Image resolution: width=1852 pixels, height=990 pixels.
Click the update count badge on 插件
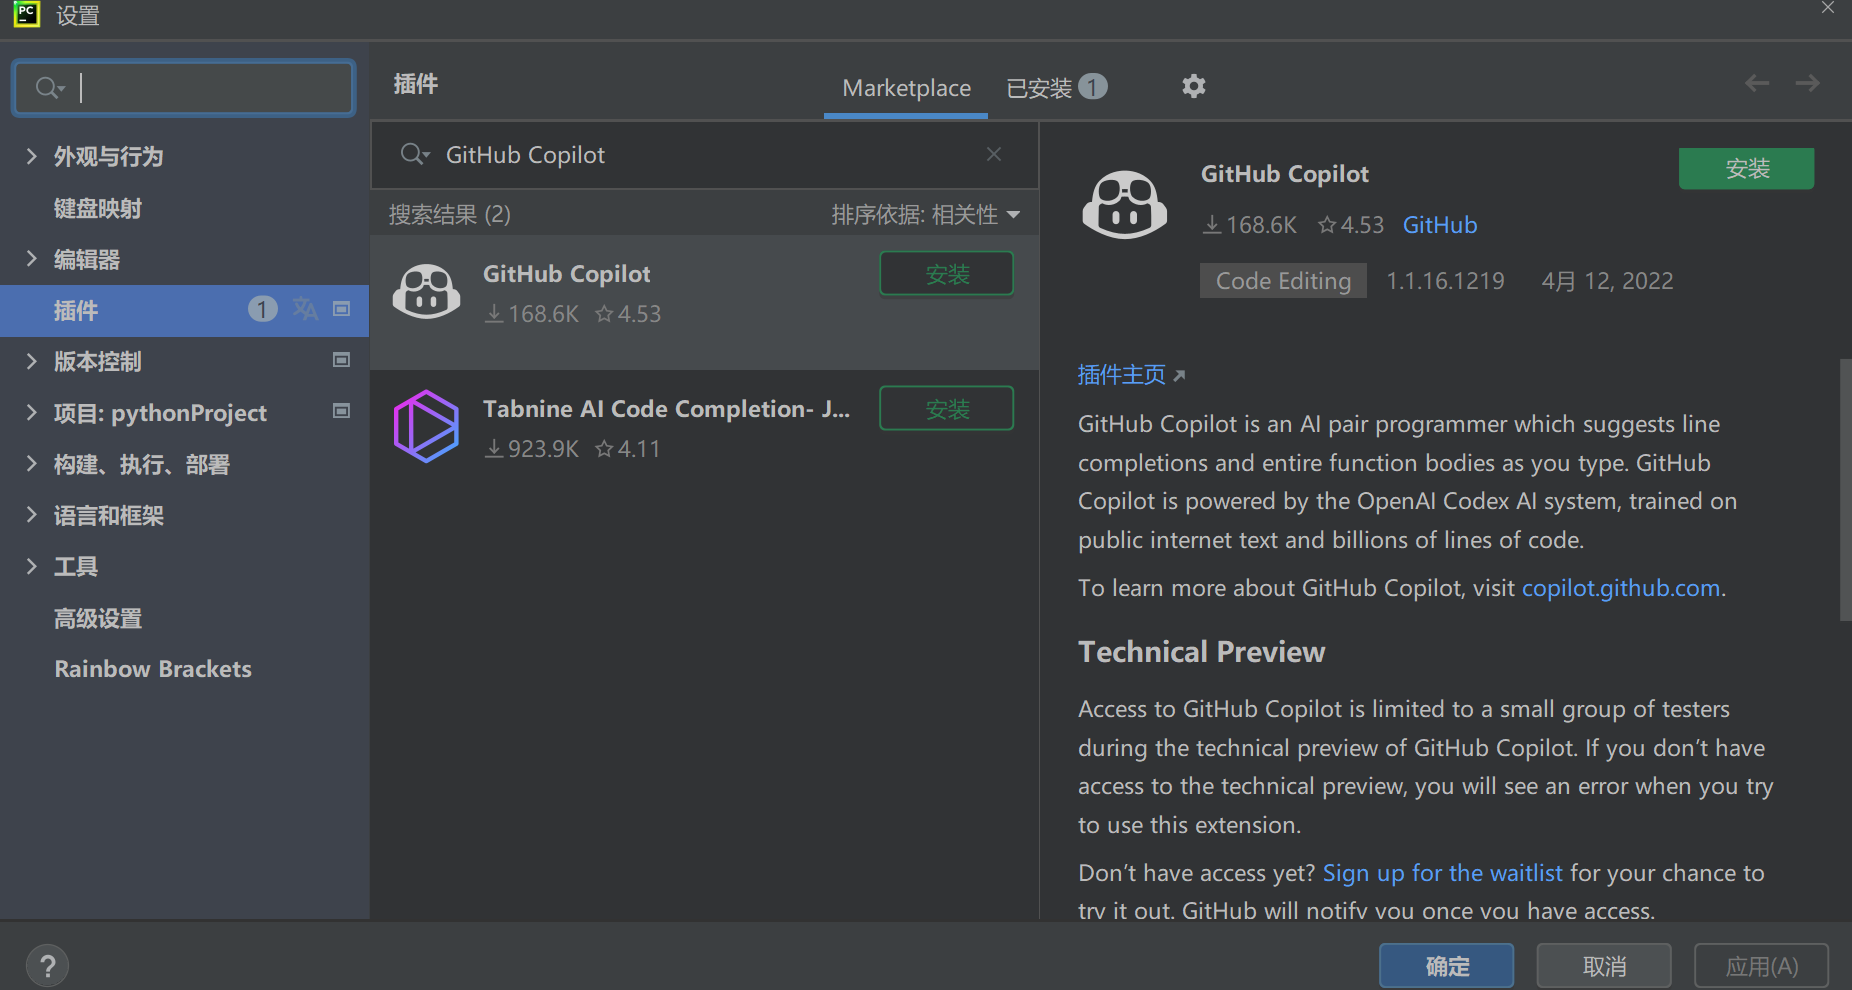pos(262,310)
